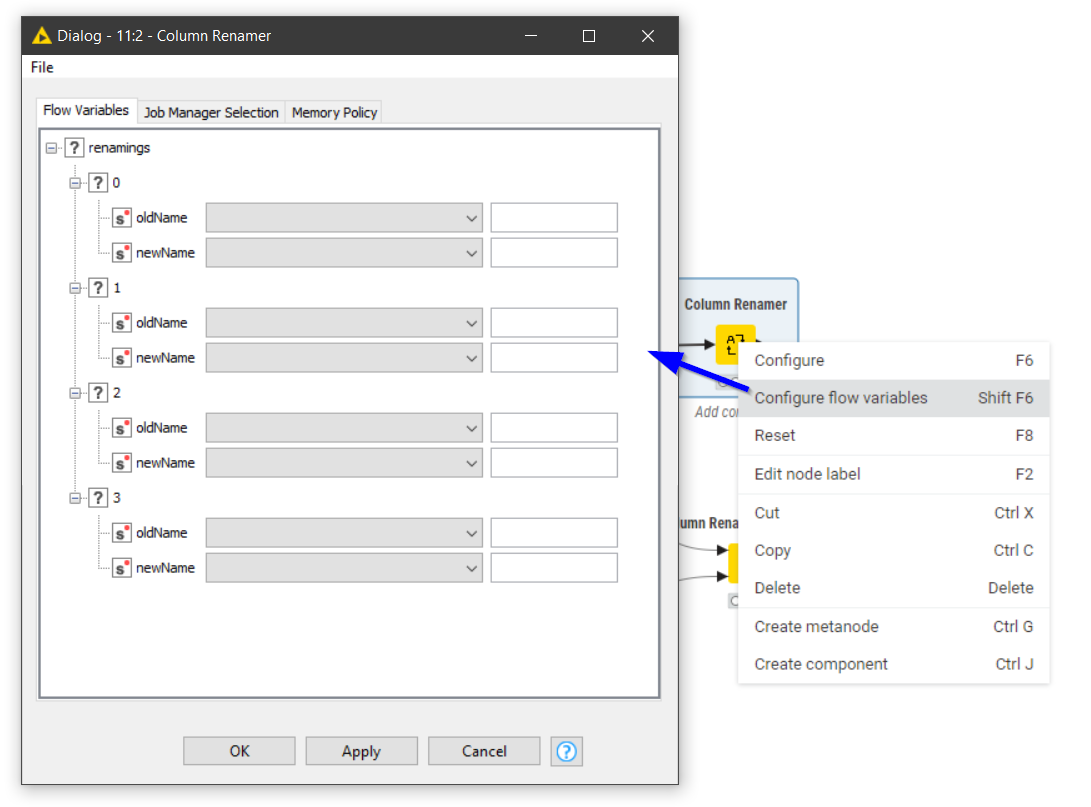Collapse the renamings tree root
Screen dimensions: 1091x807
51,147
